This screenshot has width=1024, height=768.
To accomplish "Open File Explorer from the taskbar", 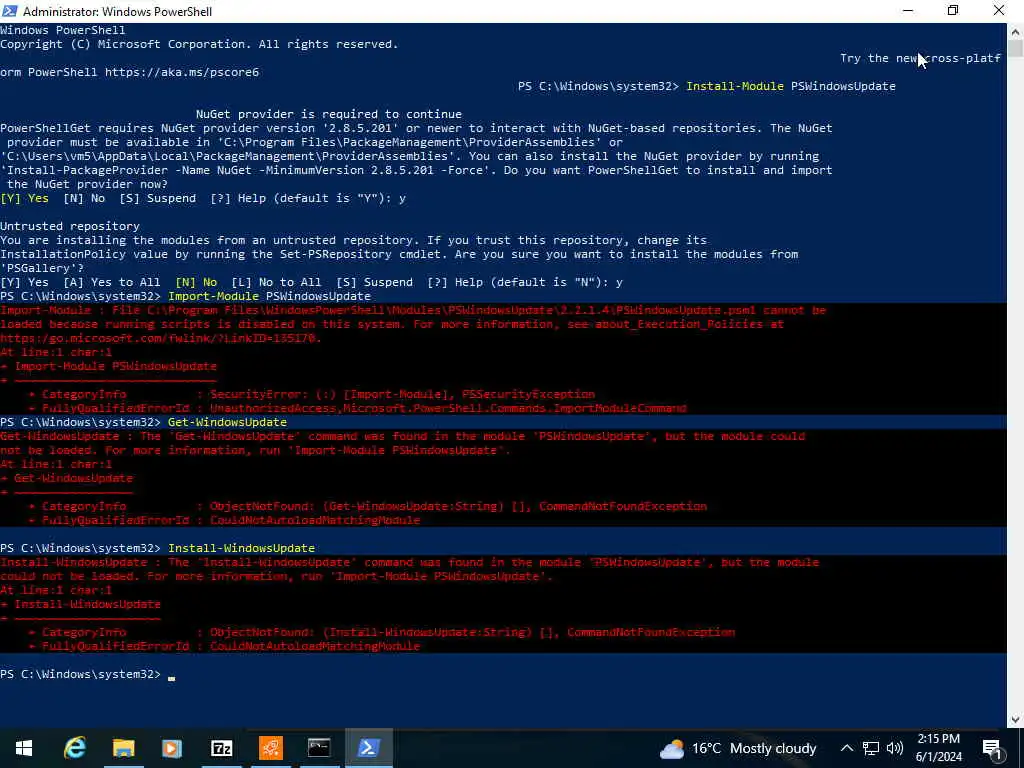I will pos(123,748).
